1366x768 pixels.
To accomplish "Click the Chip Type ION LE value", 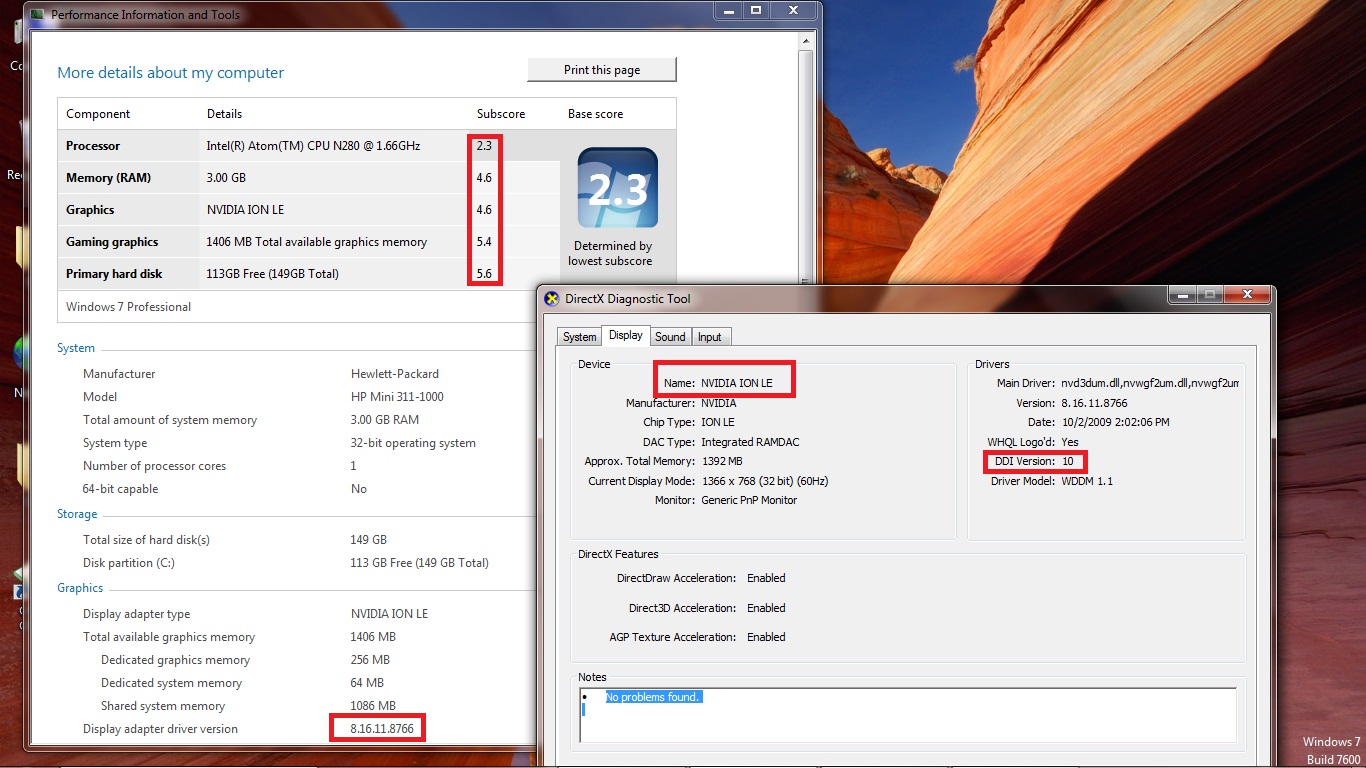I will coord(718,423).
